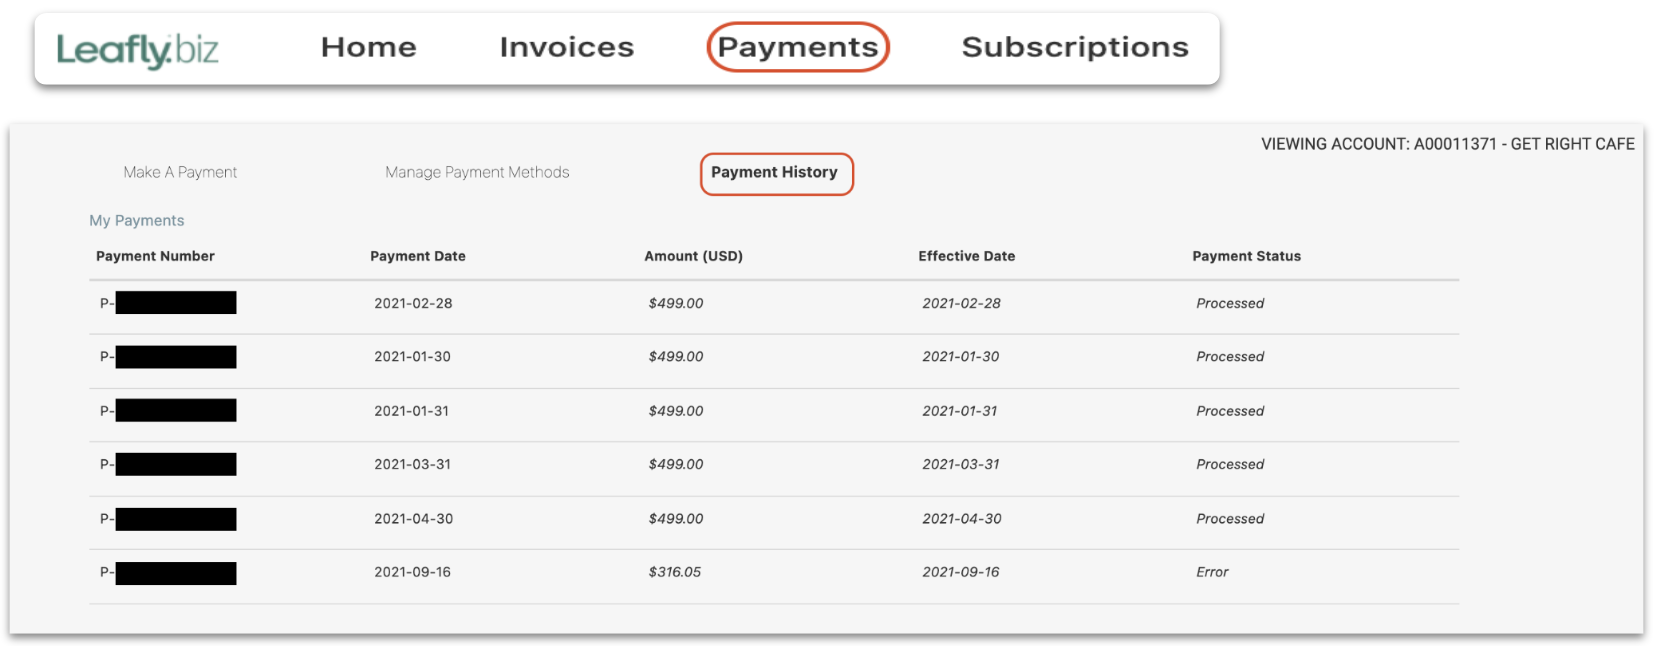The image size is (1657, 646).
Task: Click effective date 2021-02-28
Action: coord(961,303)
